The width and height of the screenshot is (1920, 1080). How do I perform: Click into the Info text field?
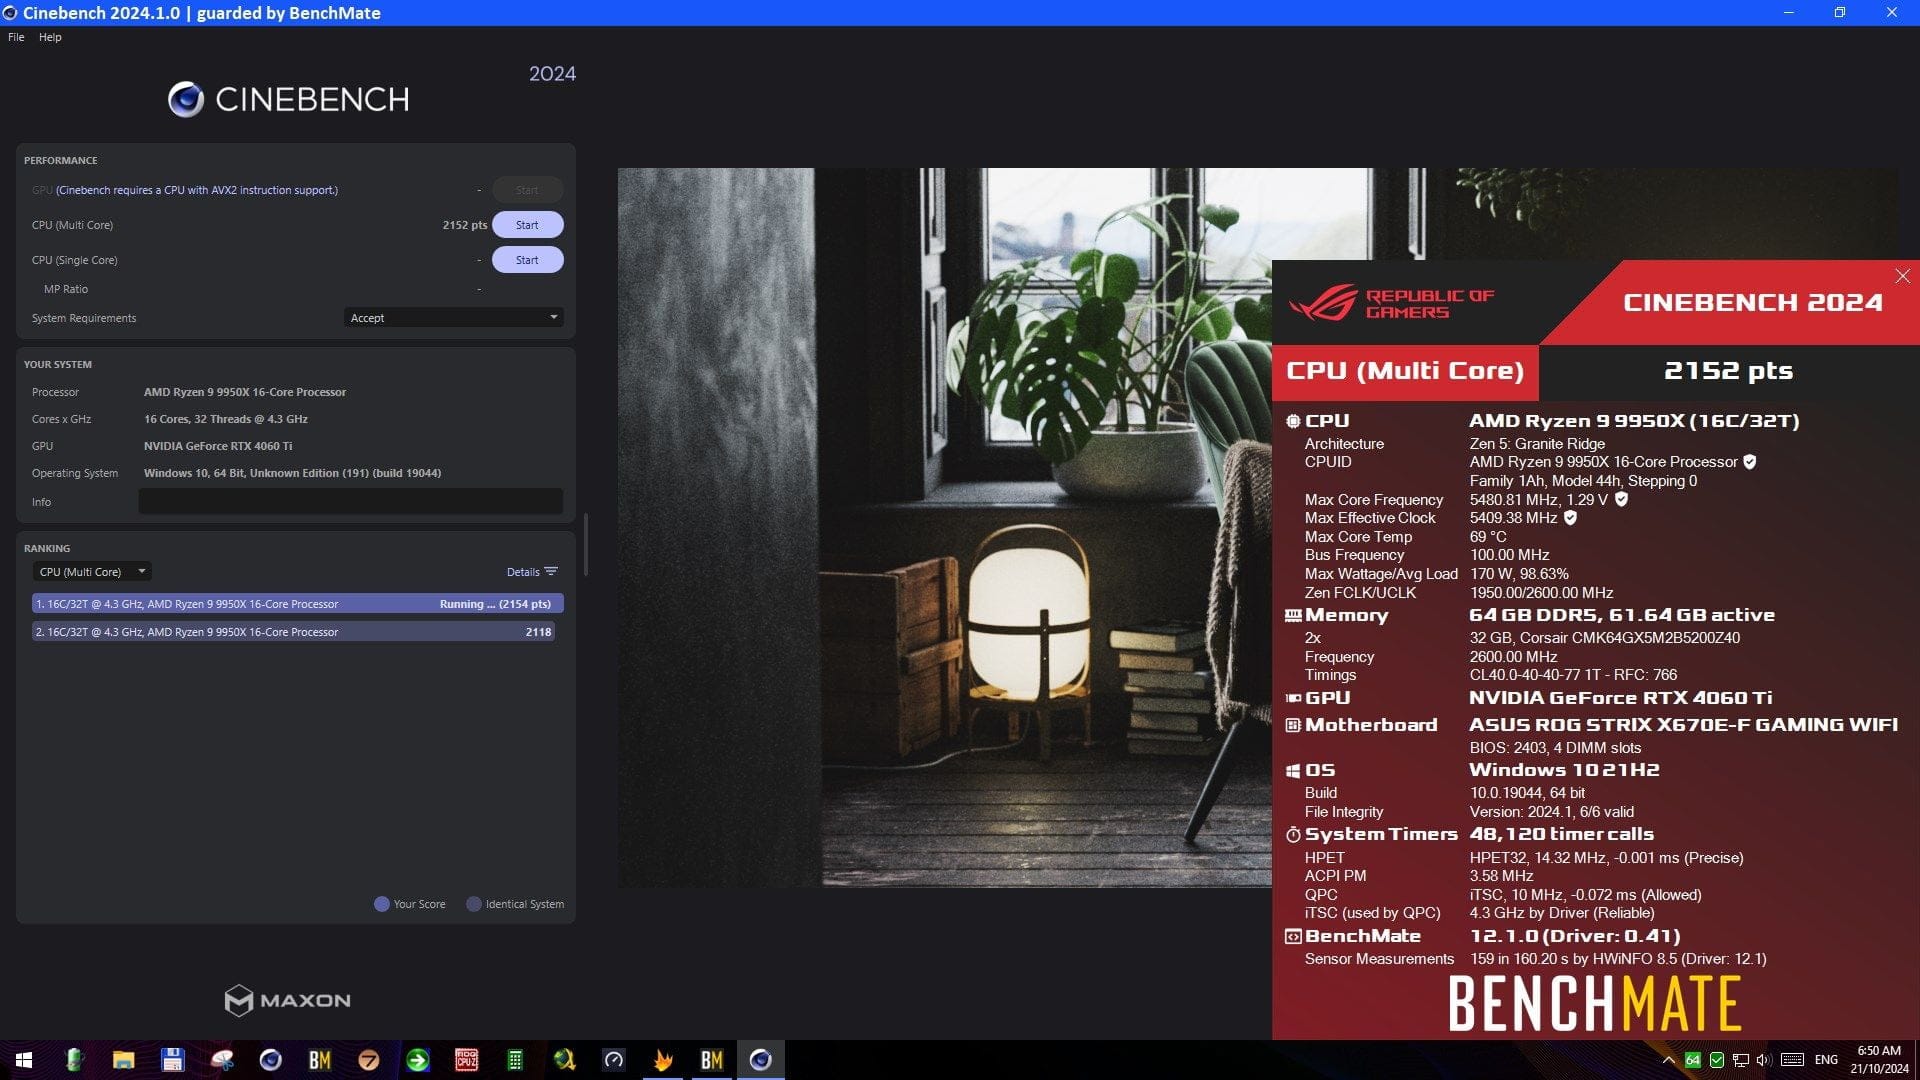tap(350, 502)
